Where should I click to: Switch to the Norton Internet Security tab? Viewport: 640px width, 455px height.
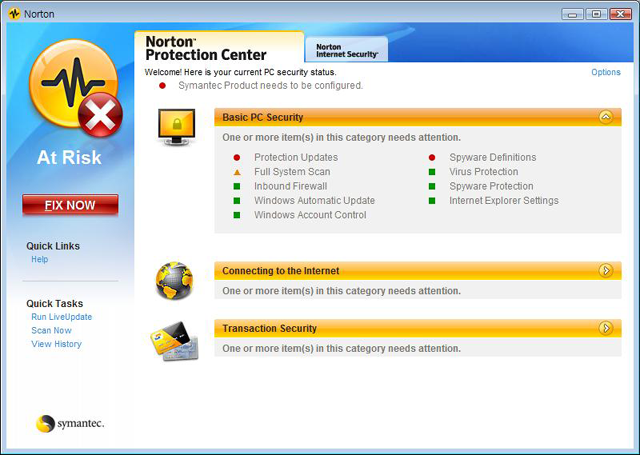click(347, 50)
